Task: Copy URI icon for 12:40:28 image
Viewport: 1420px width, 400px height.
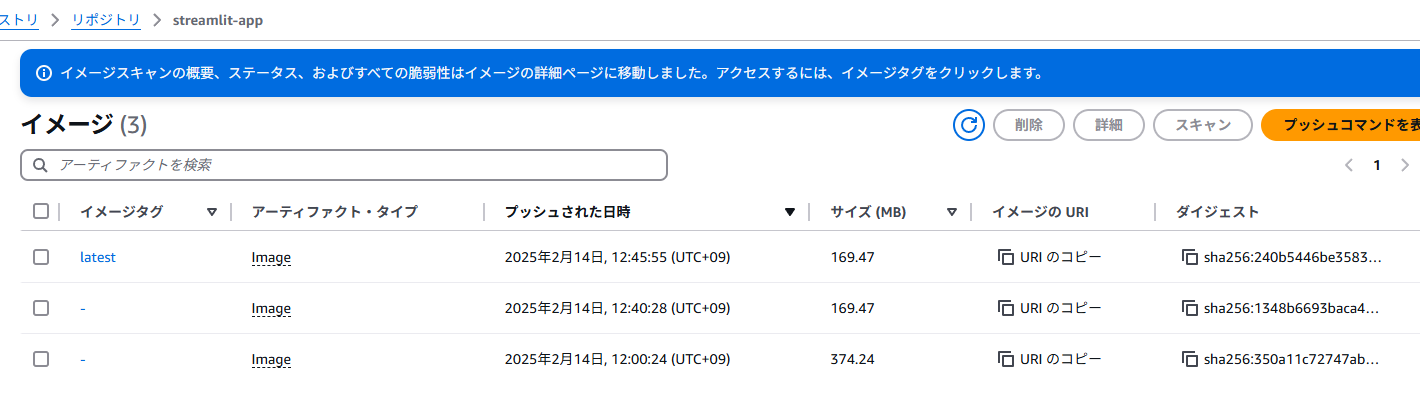Action: coord(1005,308)
